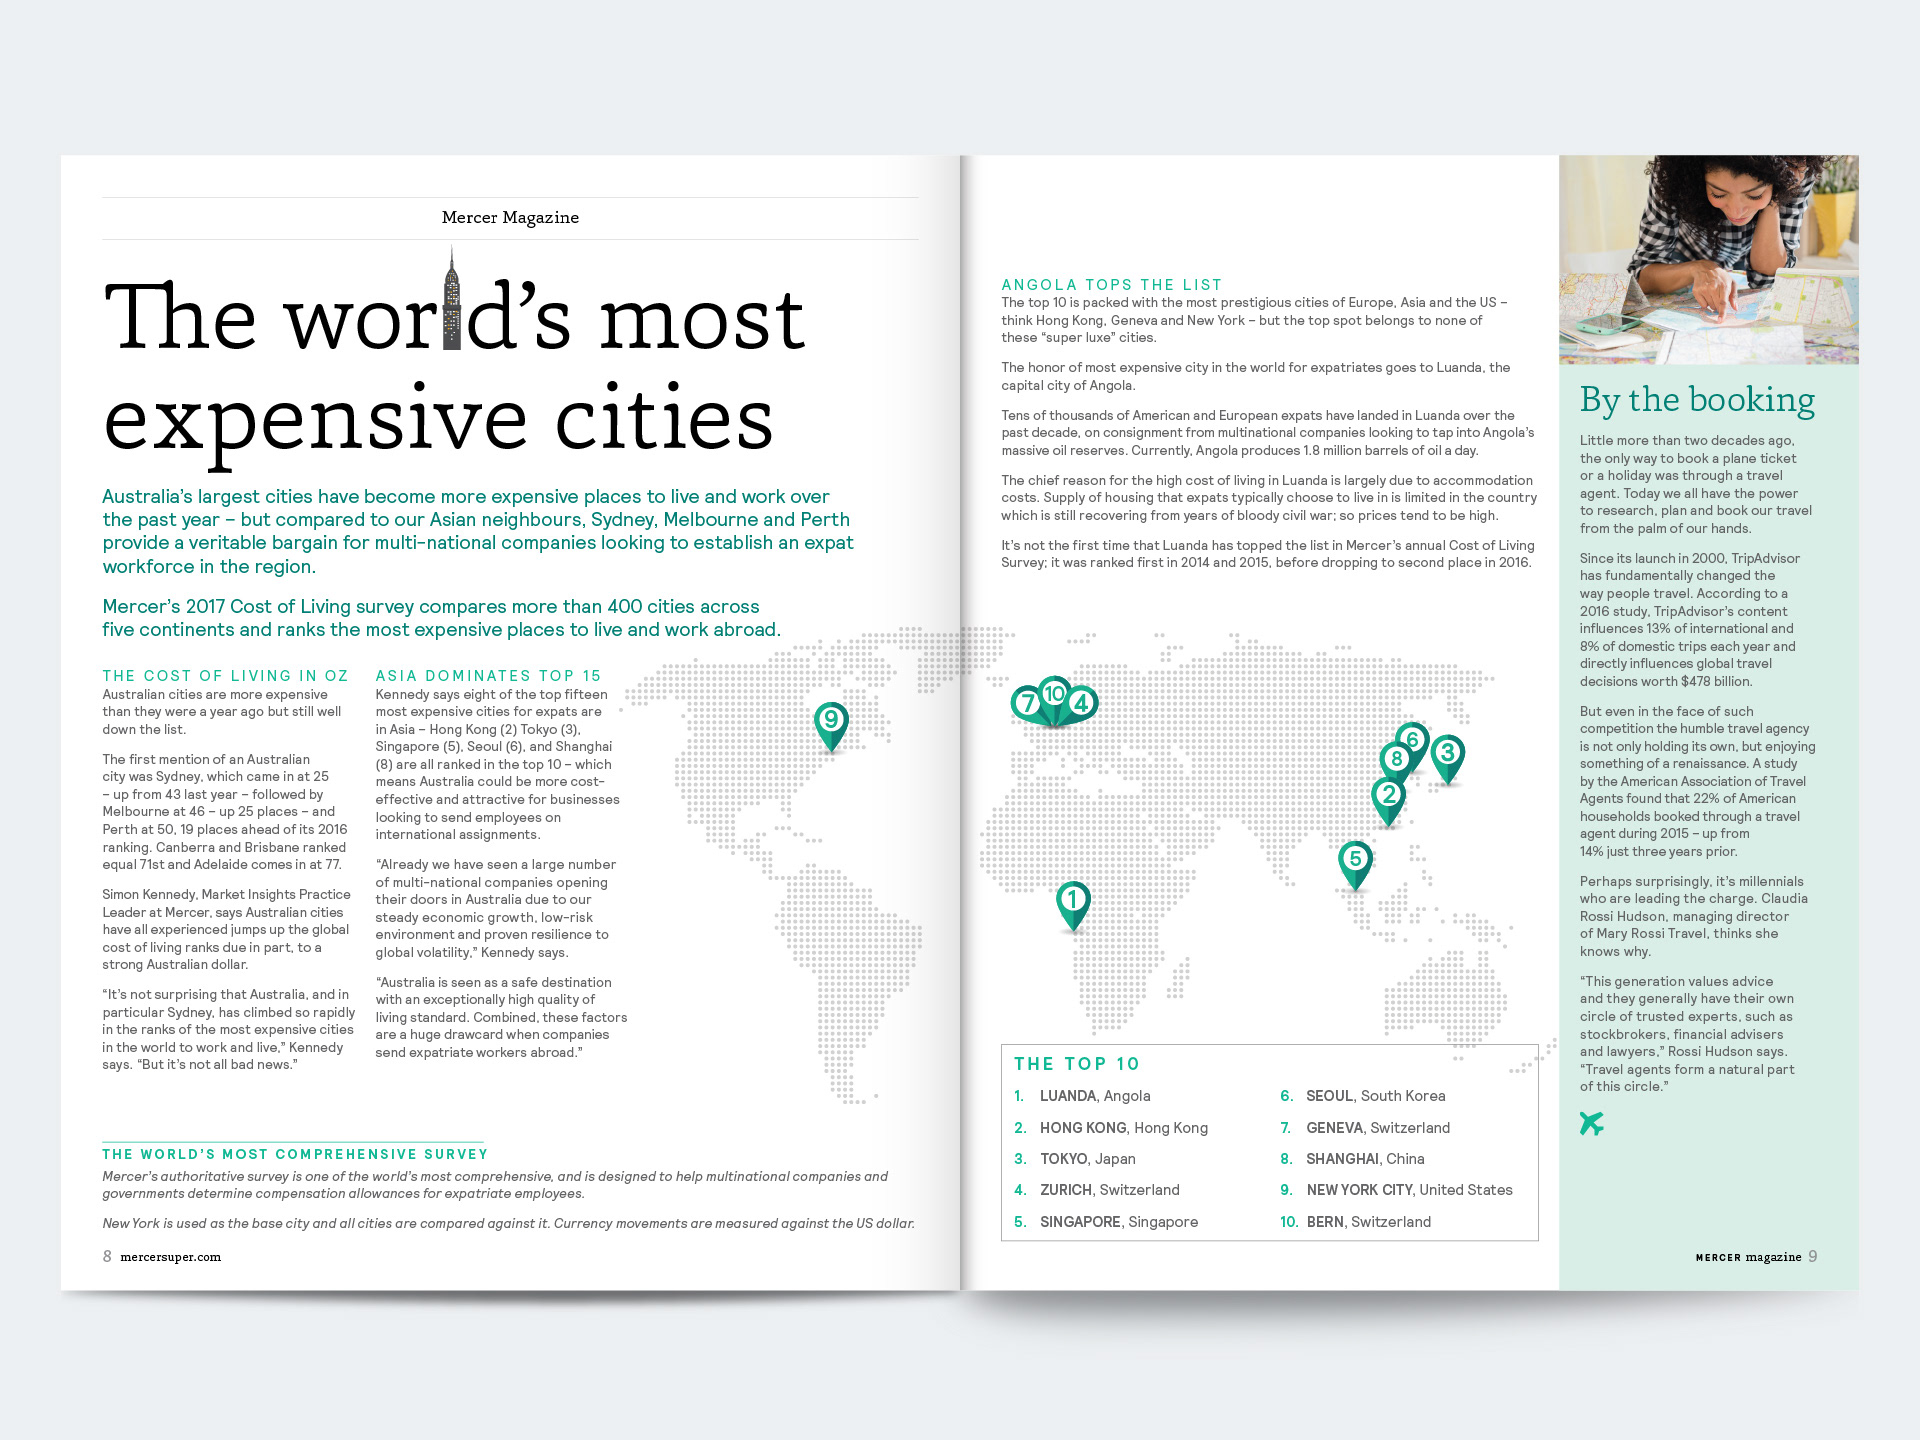
Task: Click map pin number 3 over Japan
Action: (x=1447, y=754)
